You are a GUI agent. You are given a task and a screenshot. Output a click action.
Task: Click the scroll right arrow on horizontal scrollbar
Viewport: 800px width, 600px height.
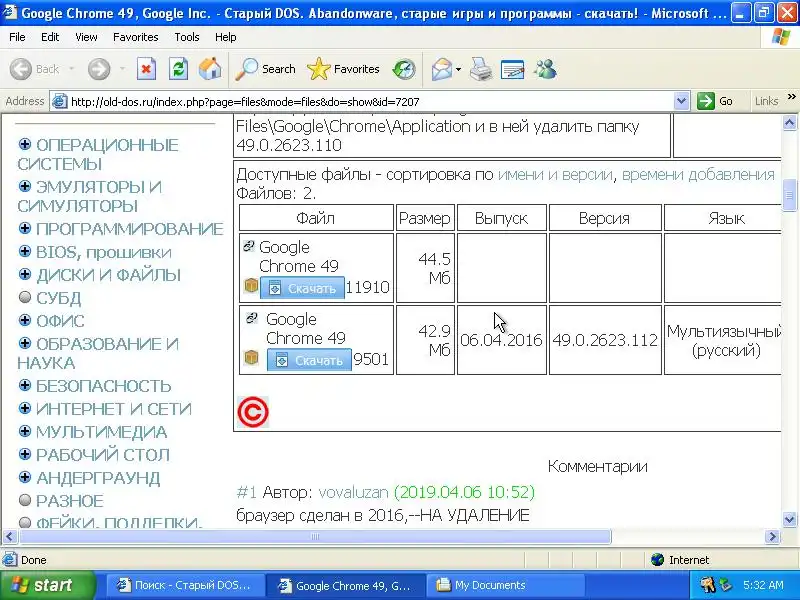(772, 537)
